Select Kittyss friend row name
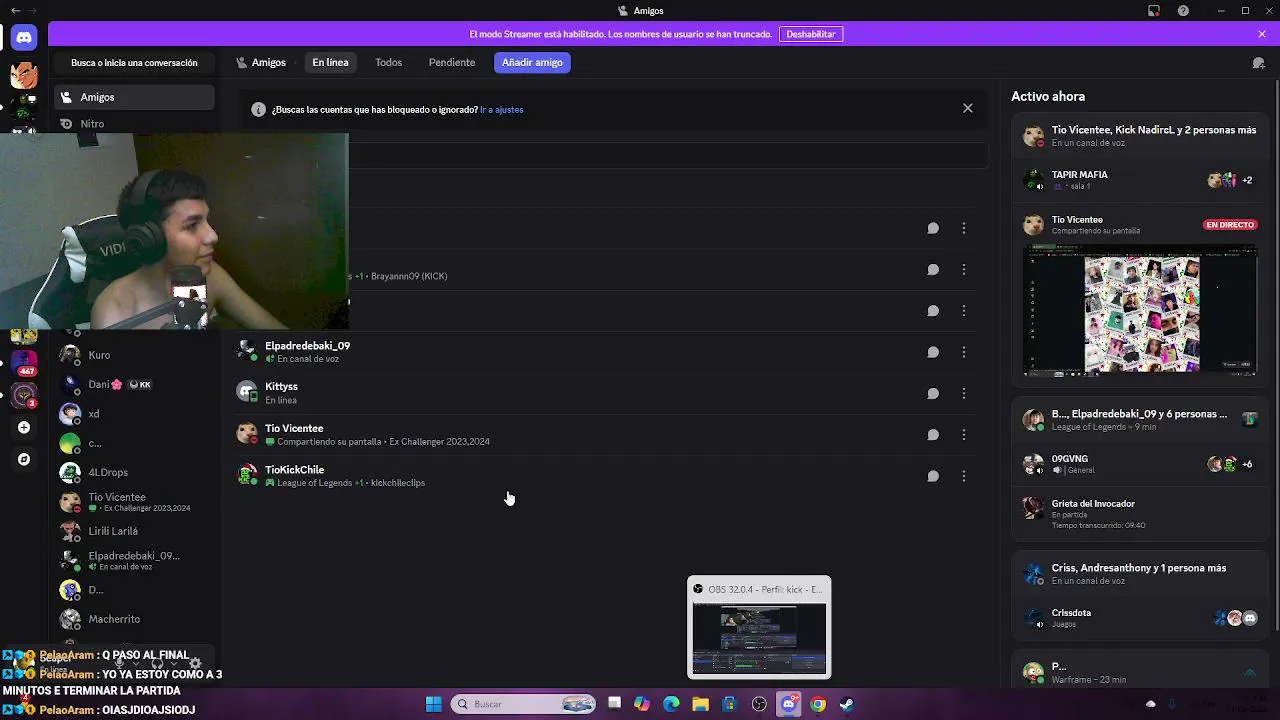The height and width of the screenshot is (720, 1280). pyautogui.click(x=281, y=386)
